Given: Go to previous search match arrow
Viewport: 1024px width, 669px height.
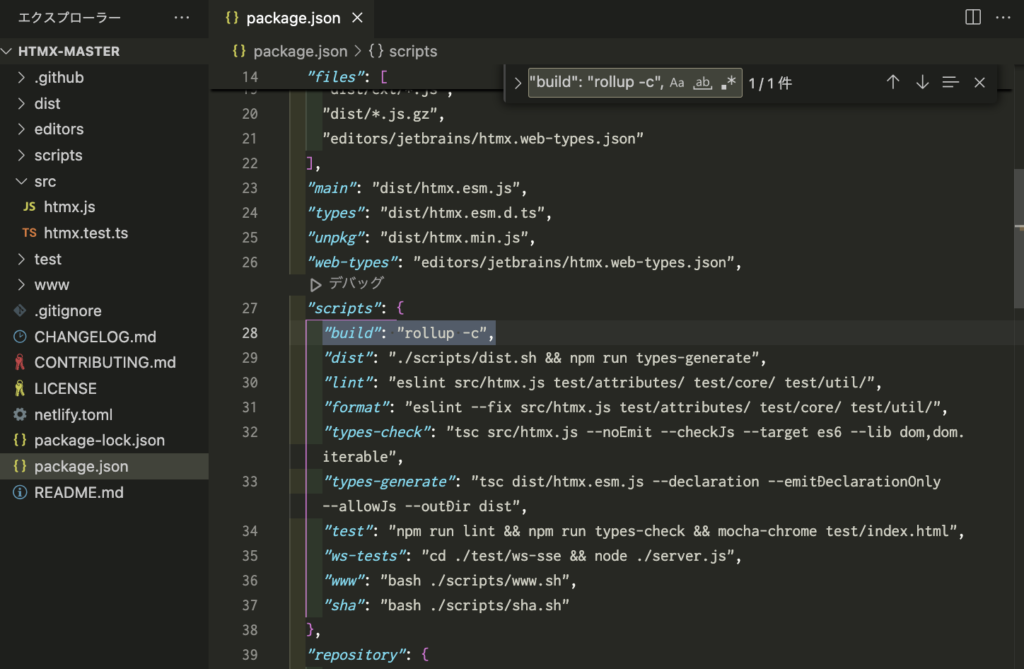Looking at the screenshot, I should [x=893, y=83].
